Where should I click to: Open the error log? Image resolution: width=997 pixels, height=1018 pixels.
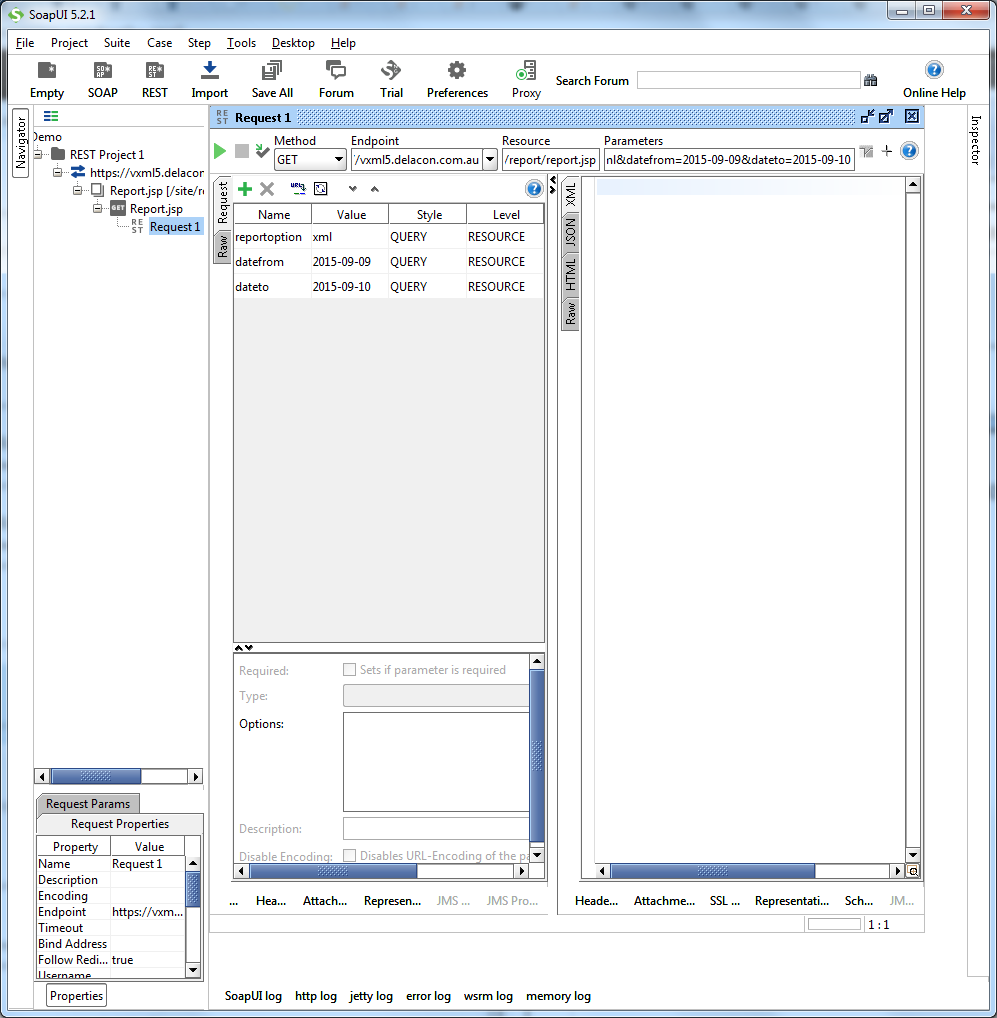[x=428, y=996]
